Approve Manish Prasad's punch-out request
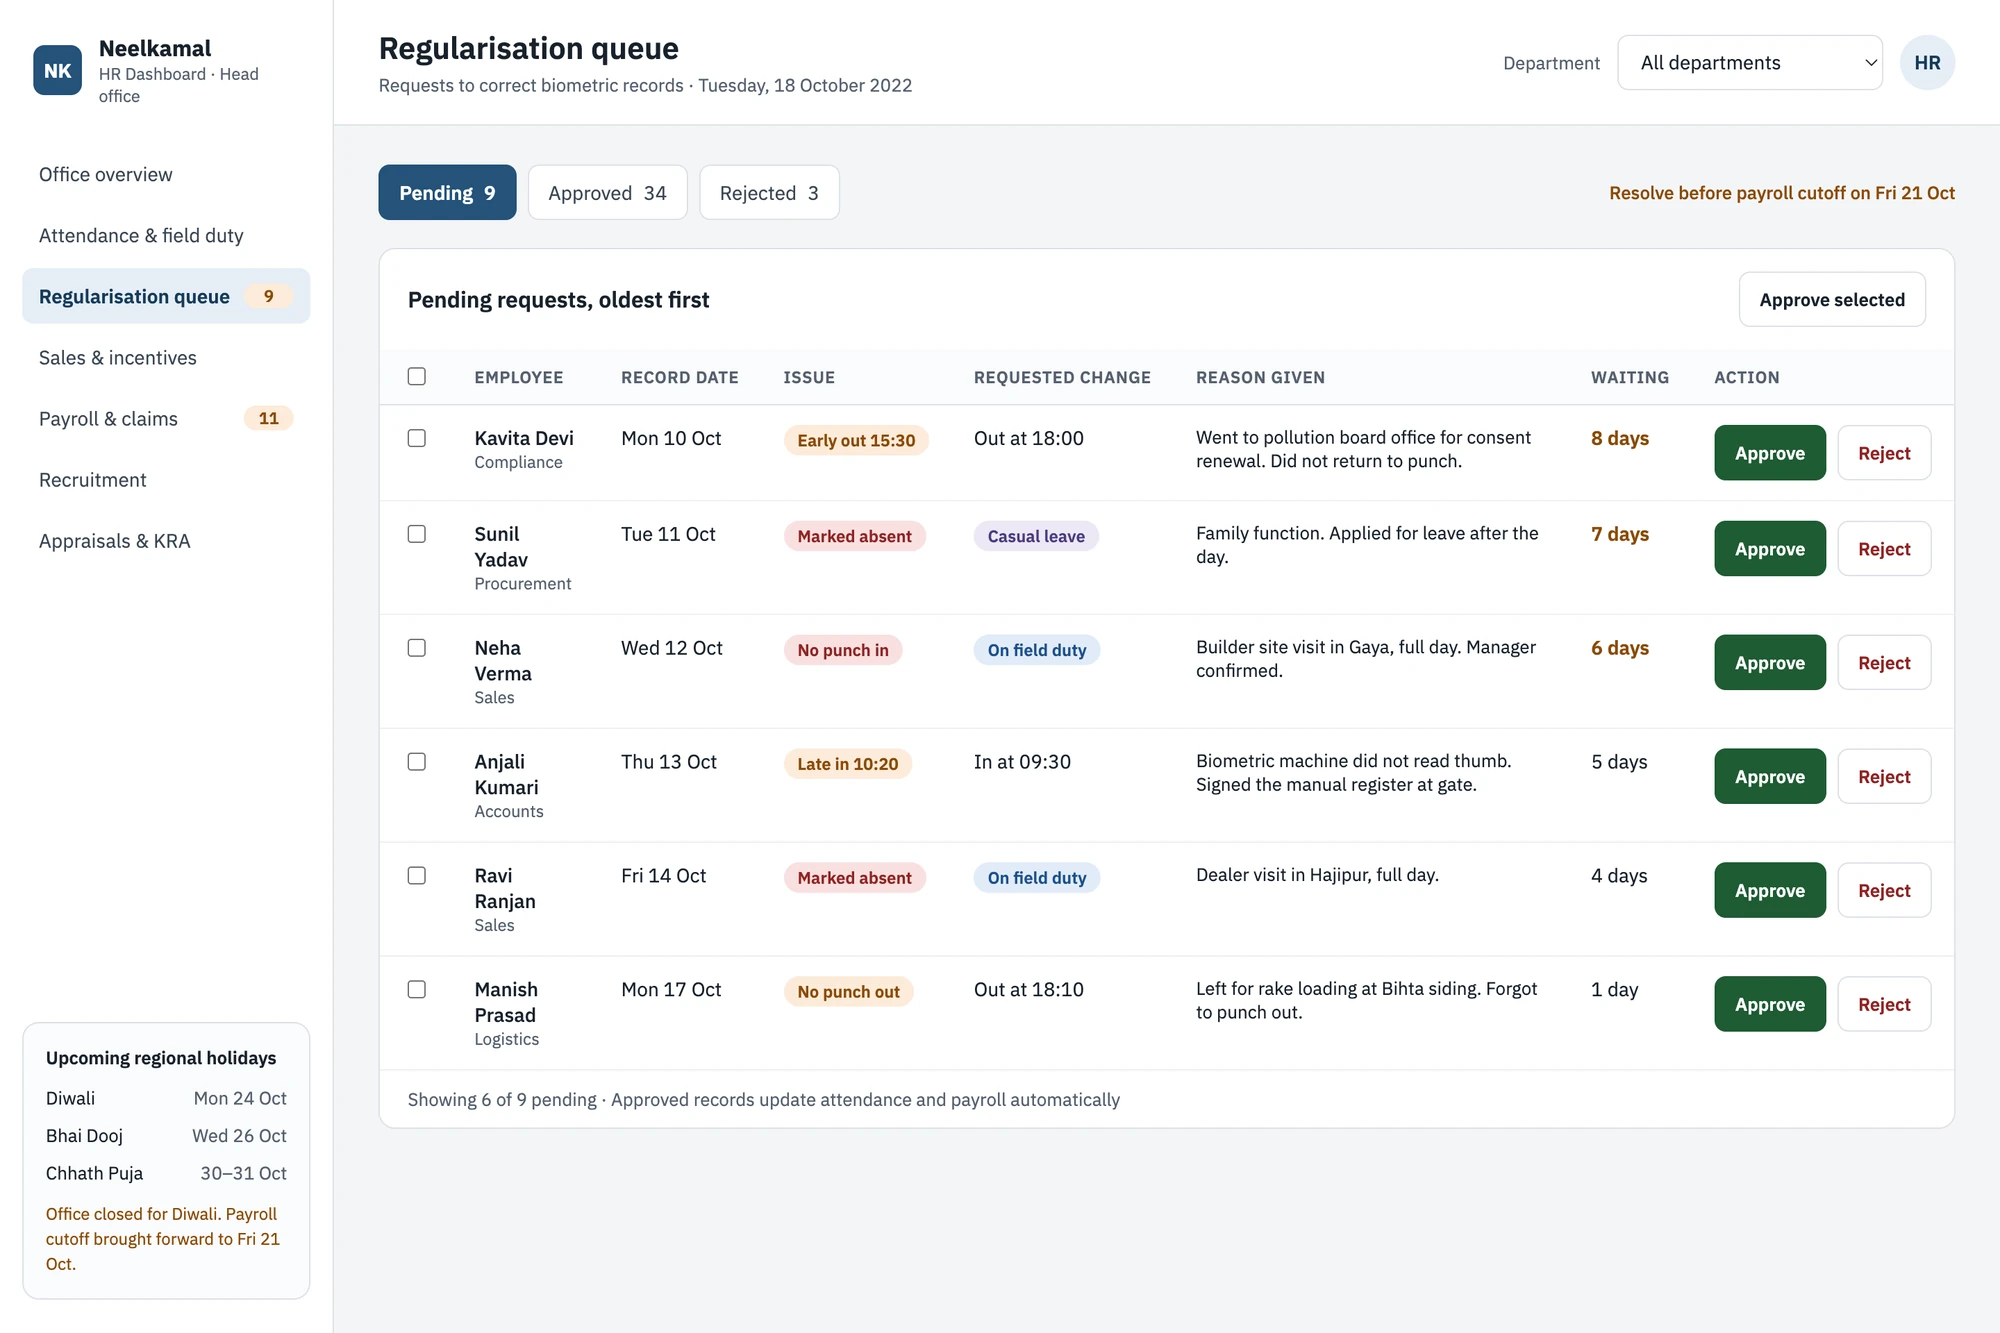The image size is (2000, 1333). [x=1770, y=1005]
